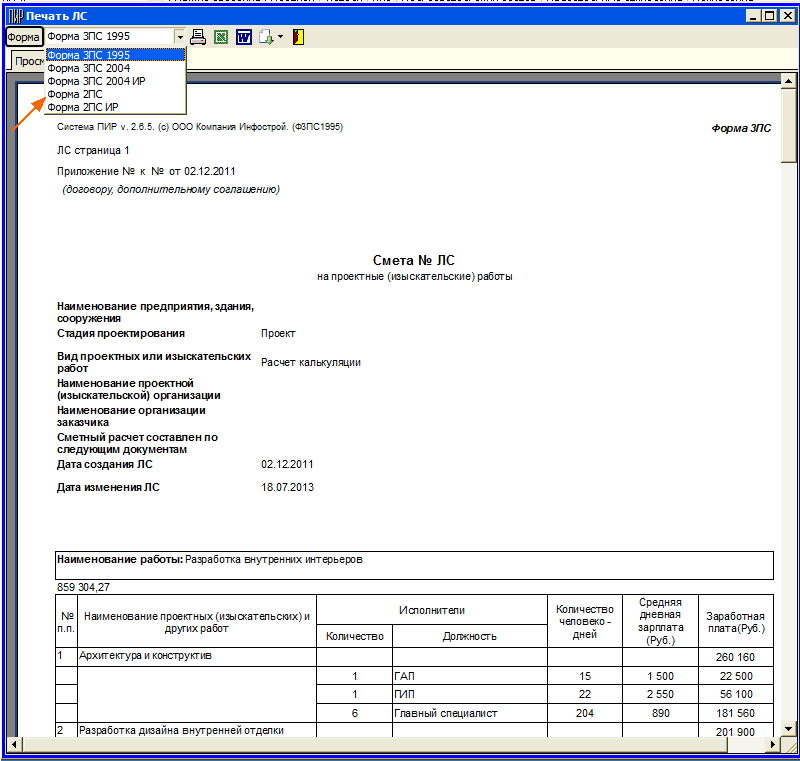Click the exit door icon
Image resolution: width=800 pixels, height=761 pixels.
[299, 37]
